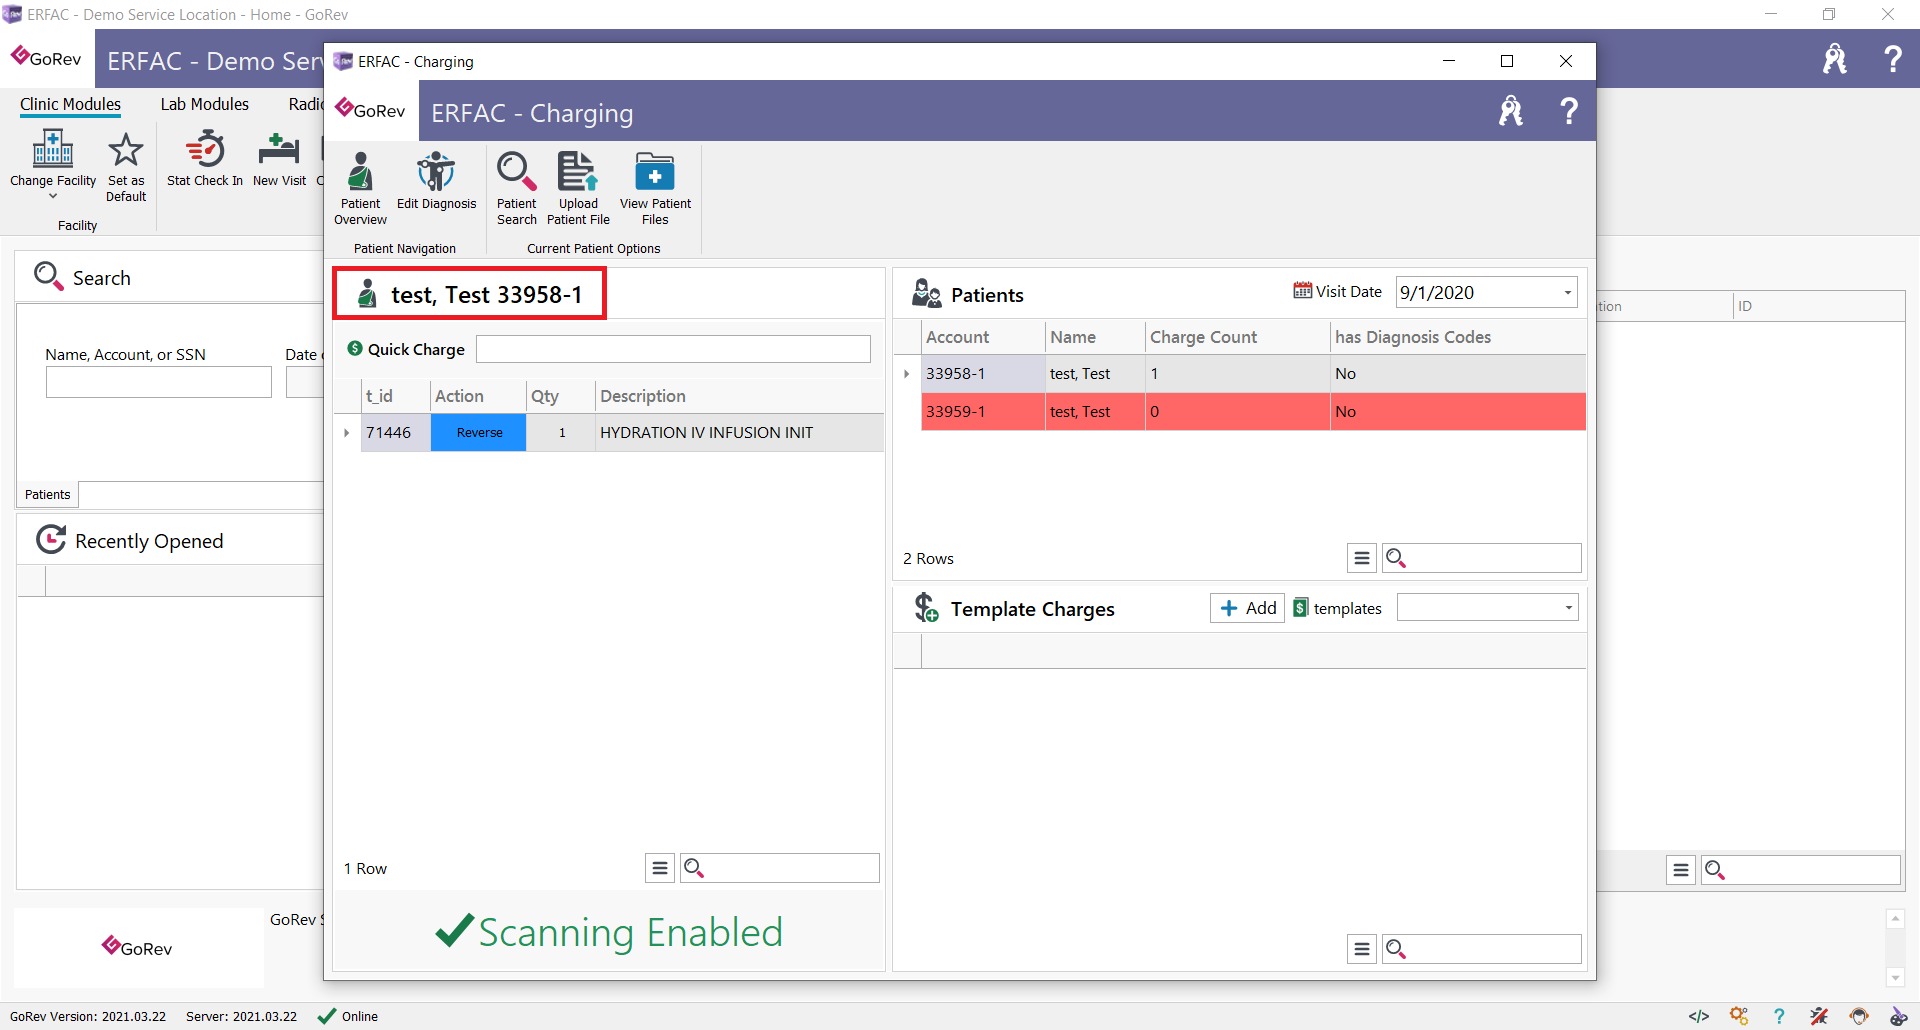The height and width of the screenshot is (1030, 1920).
Task: Select account 33958-1 cell
Action: click(982, 374)
